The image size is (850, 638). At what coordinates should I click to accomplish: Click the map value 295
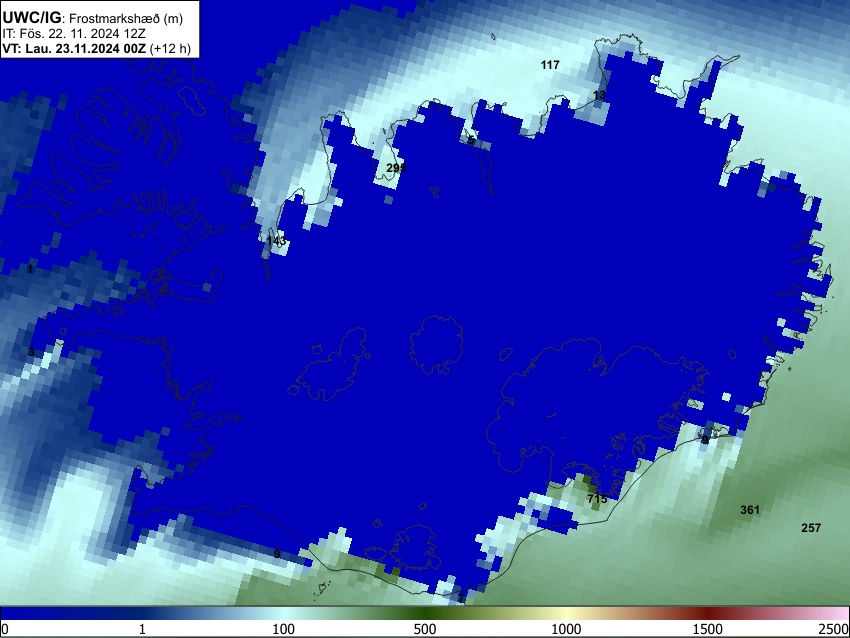396,168
